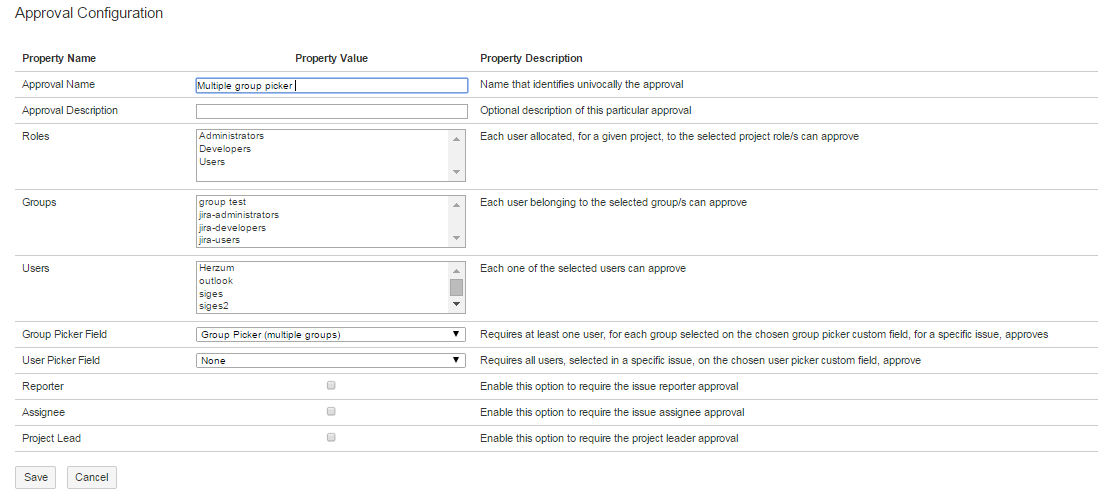Select outlook in the Users list
Image resolution: width=1098 pixels, height=501 pixels.
pyautogui.click(x=215, y=281)
